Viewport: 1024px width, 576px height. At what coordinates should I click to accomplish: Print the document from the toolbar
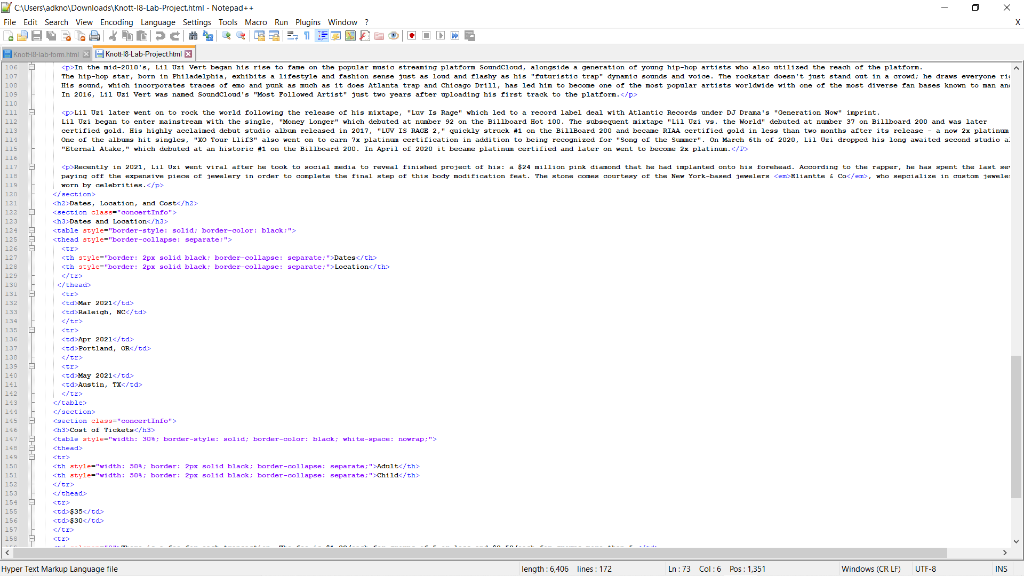tap(95, 36)
